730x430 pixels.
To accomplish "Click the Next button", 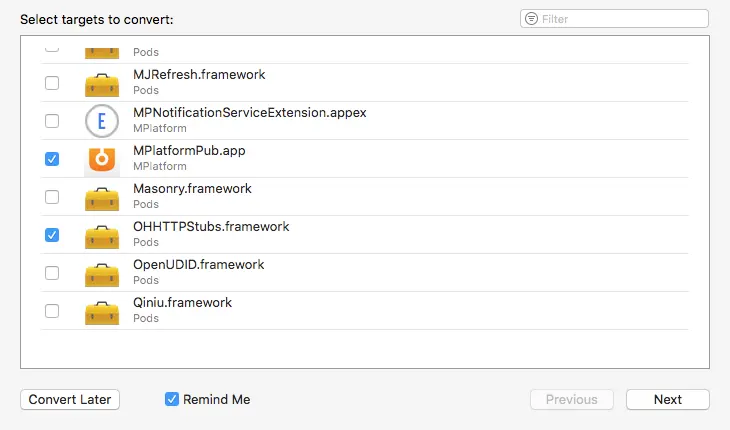I will (667, 399).
